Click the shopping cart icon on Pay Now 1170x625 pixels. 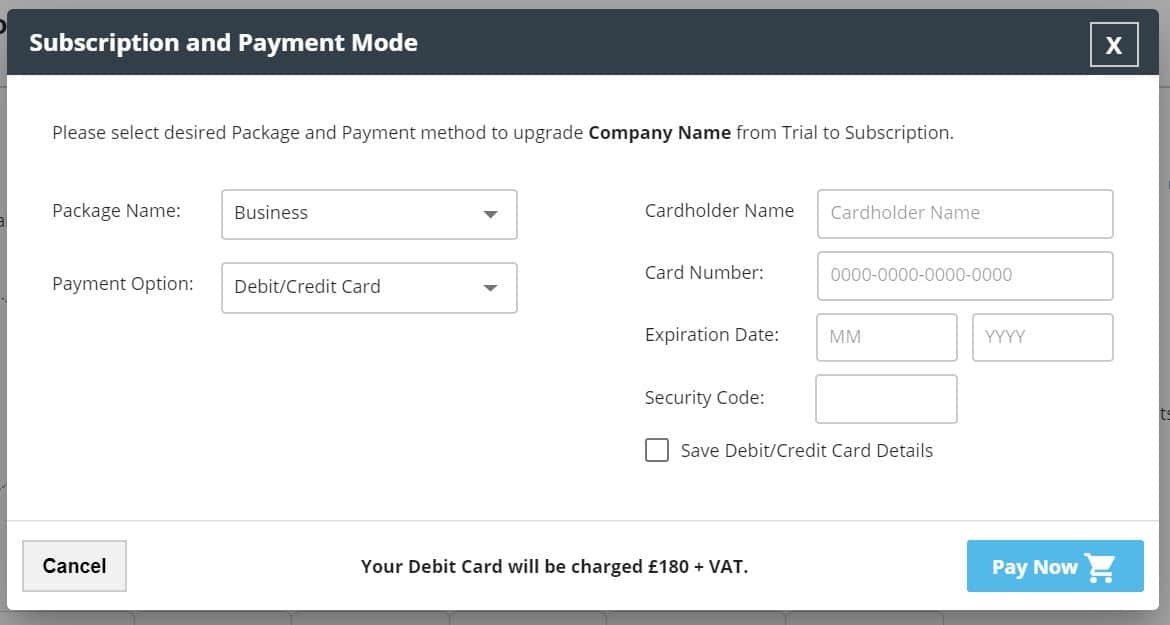click(x=1100, y=567)
